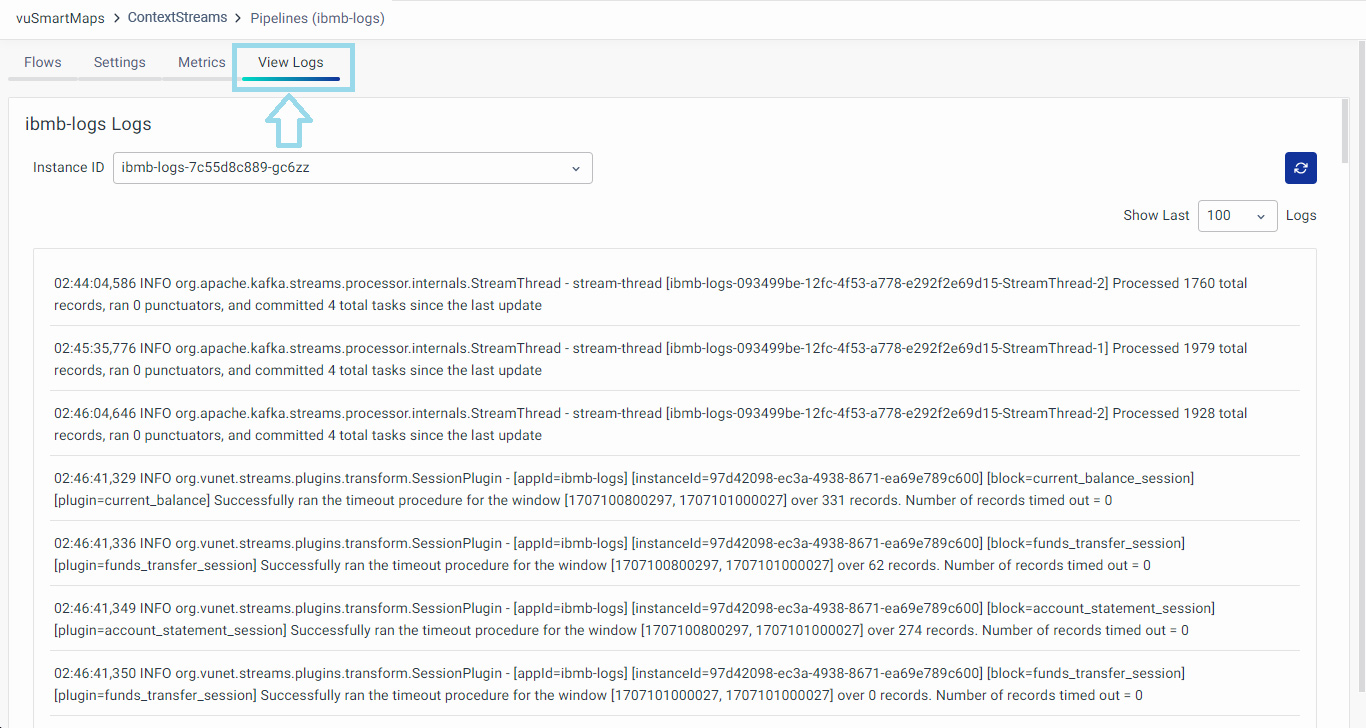Click the Instance ID label

coord(68,168)
